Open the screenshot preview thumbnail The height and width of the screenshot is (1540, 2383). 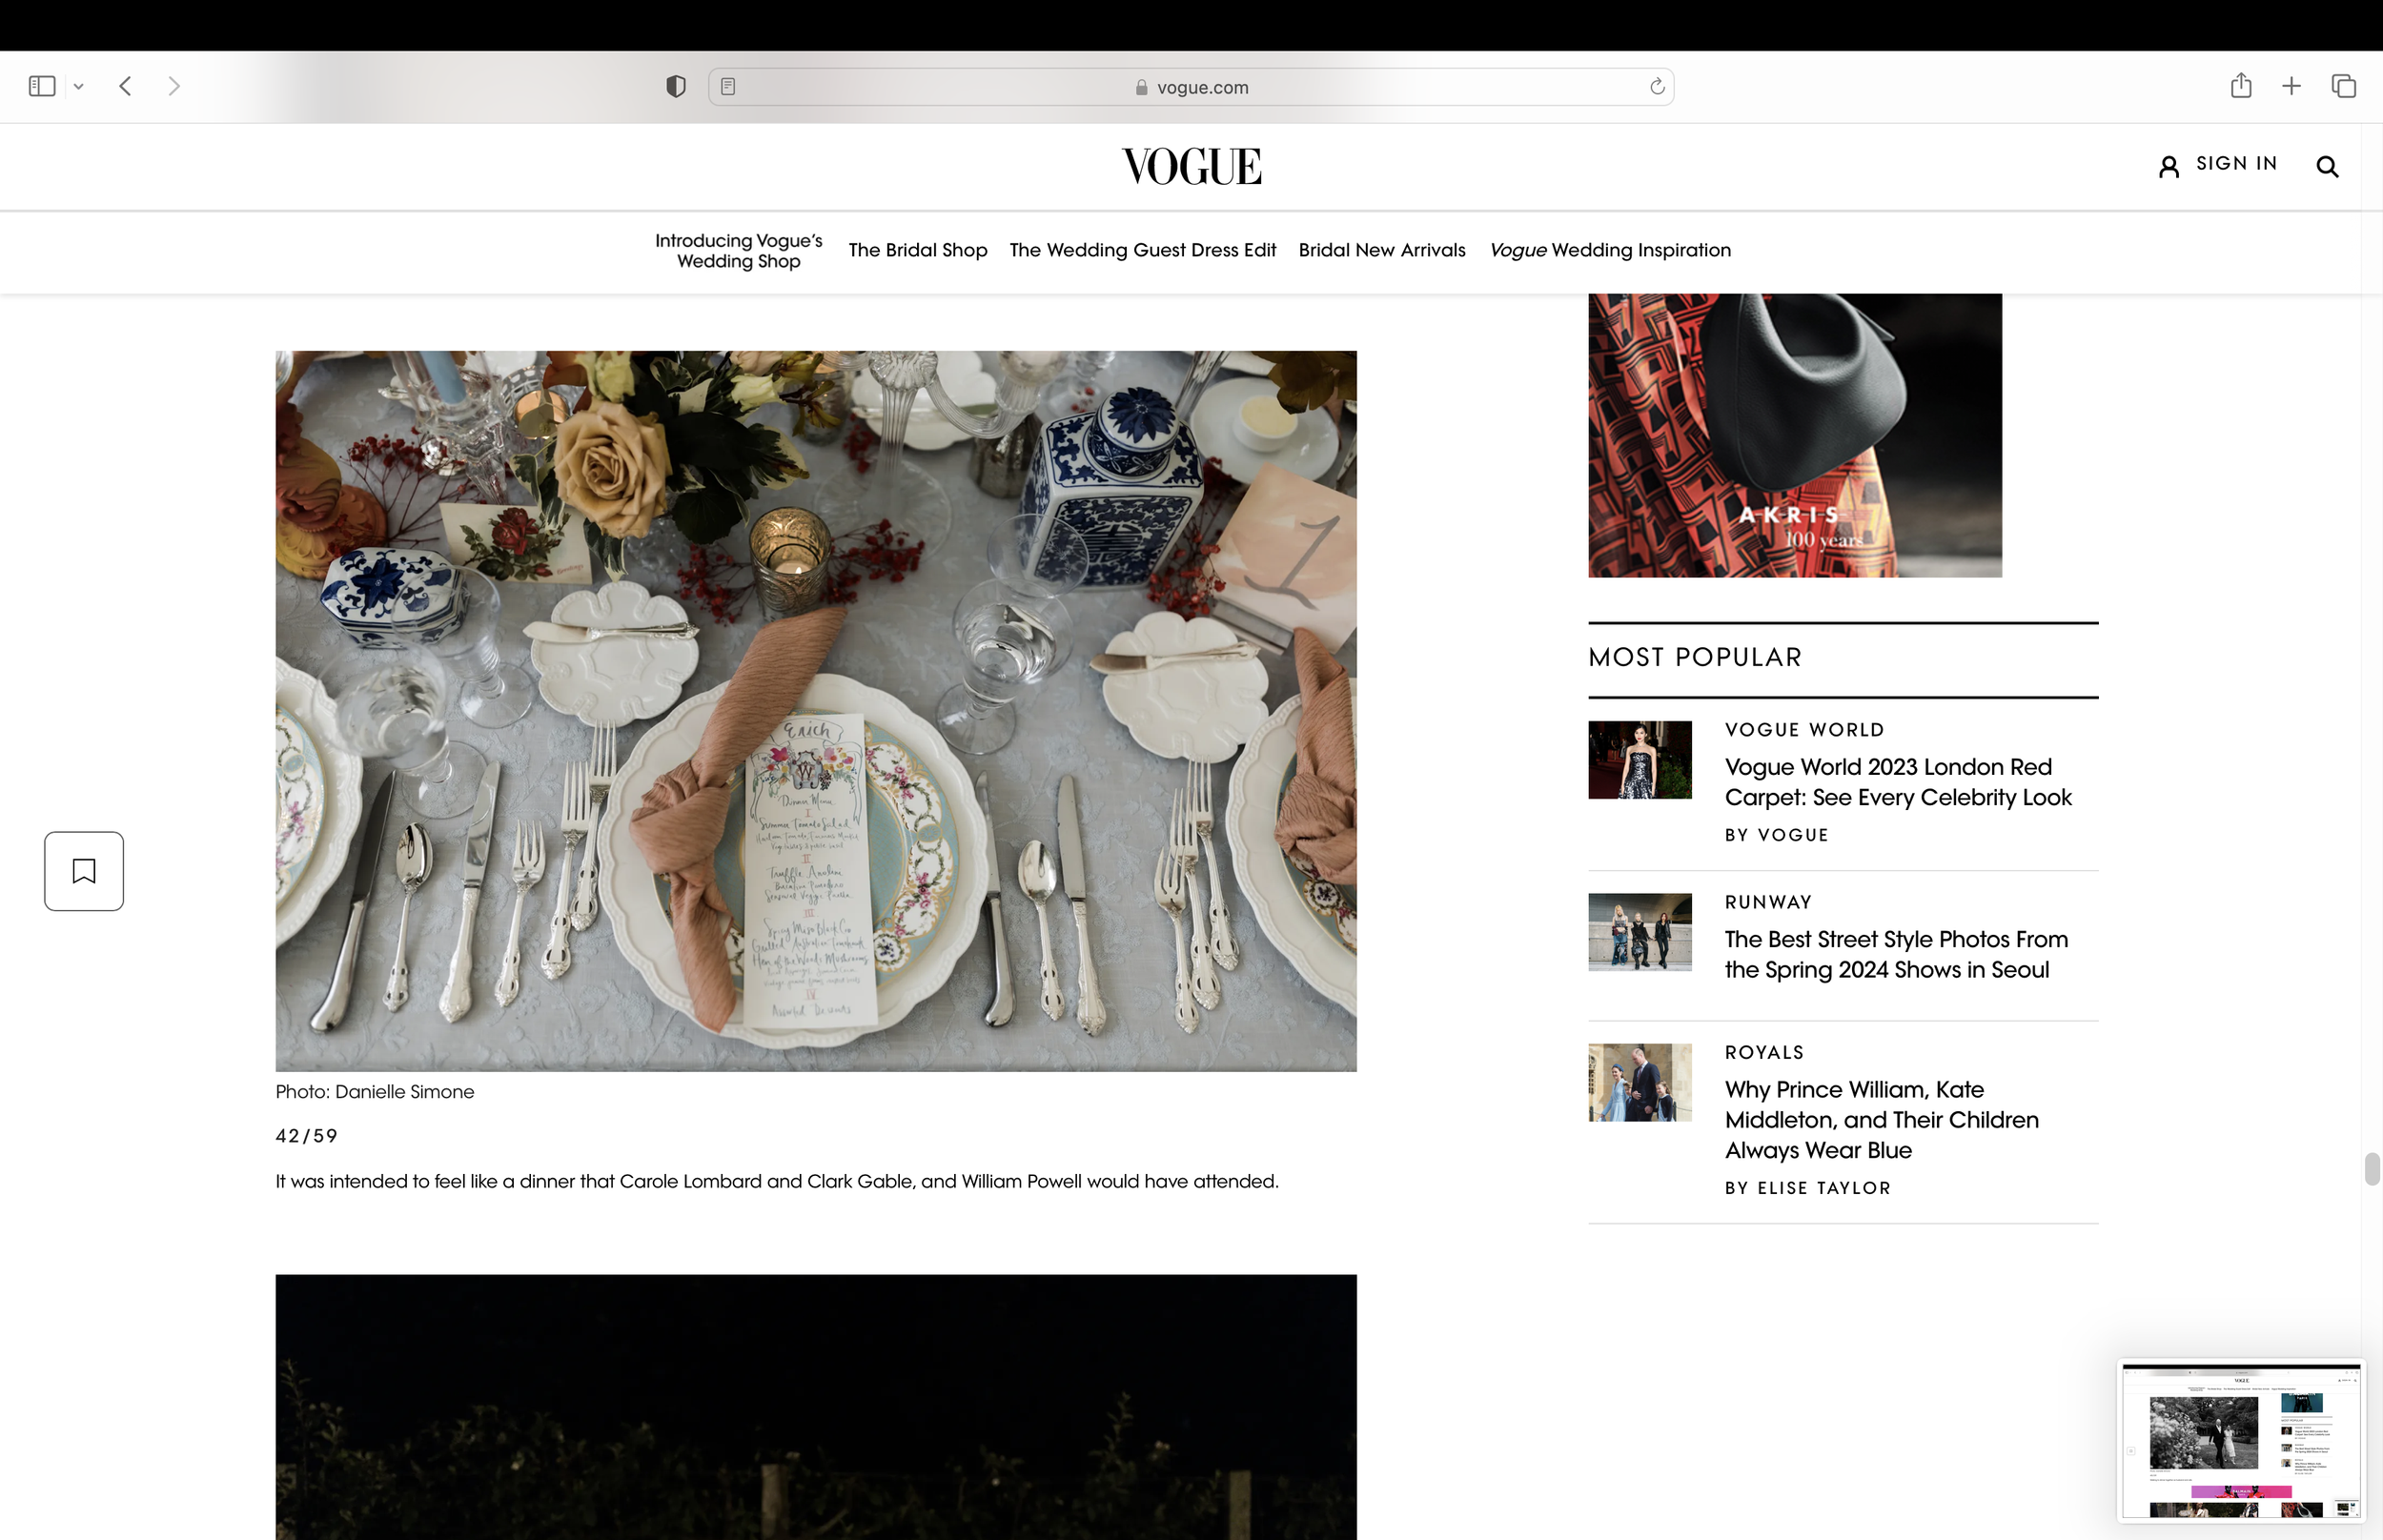2240,1440
